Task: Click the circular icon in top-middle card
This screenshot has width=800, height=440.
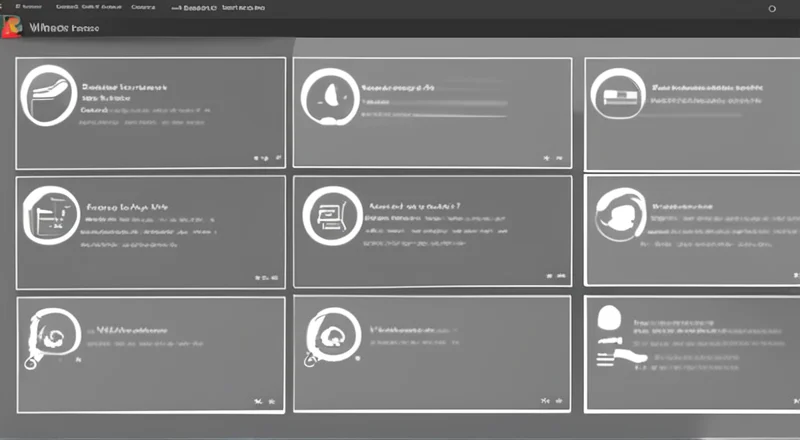Action: [330, 98]
